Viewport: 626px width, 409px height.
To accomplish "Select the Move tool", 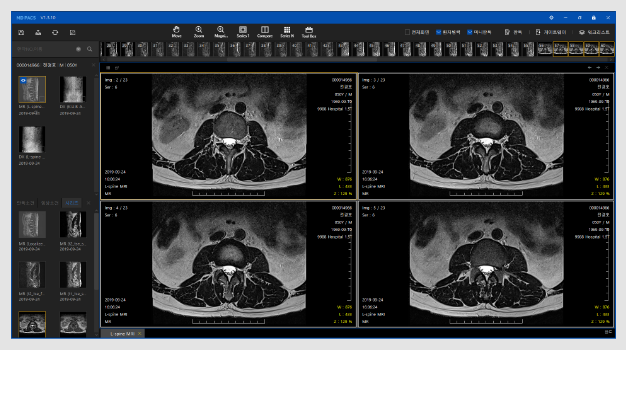I will (x=177, y=31).
